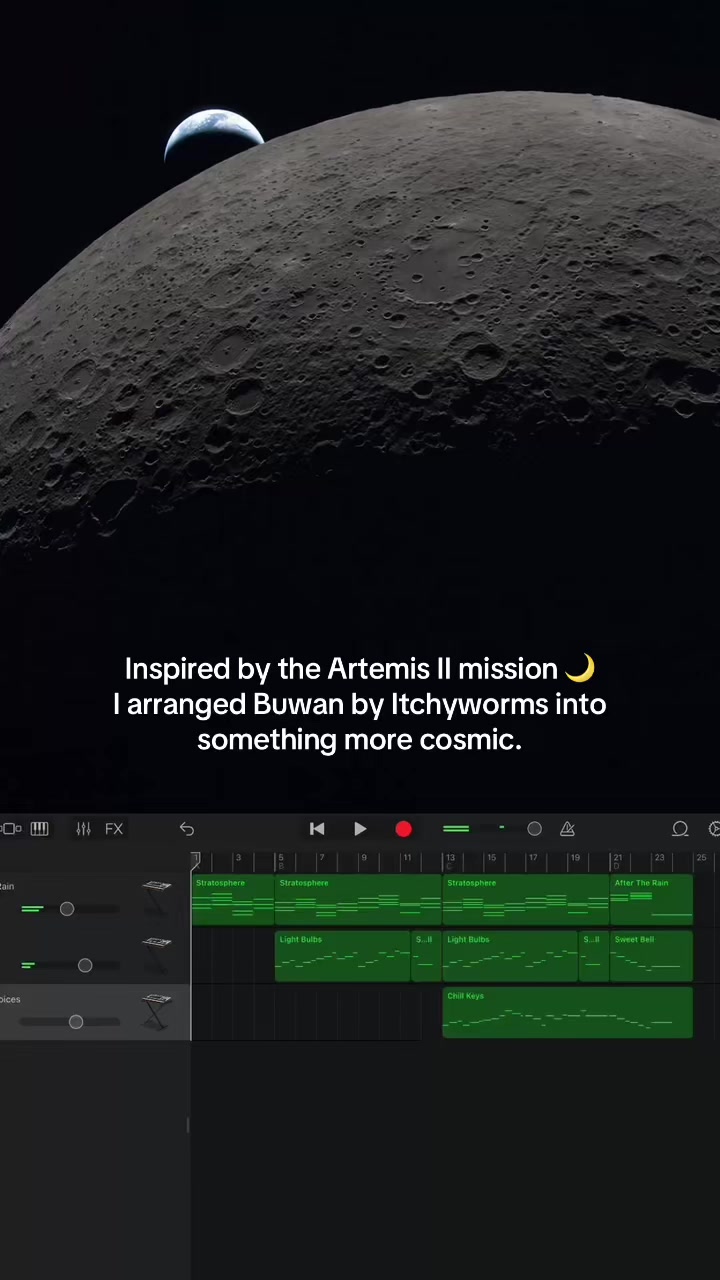Click bar 23 on the ruler
Viewport: 720px width, 1280px height.
pyautogui.click(x=659, y=858)
